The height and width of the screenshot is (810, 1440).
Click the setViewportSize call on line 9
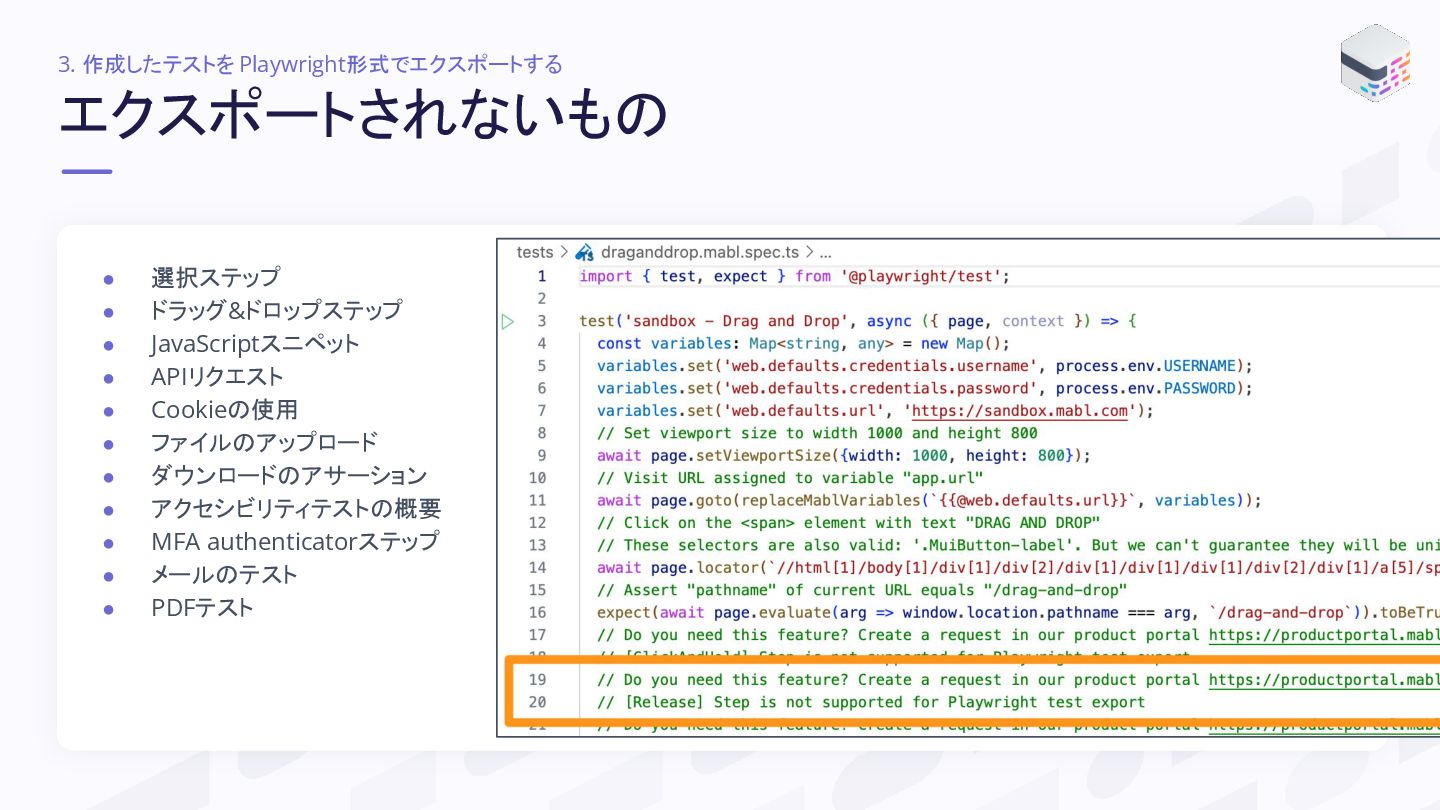(844, 455)
